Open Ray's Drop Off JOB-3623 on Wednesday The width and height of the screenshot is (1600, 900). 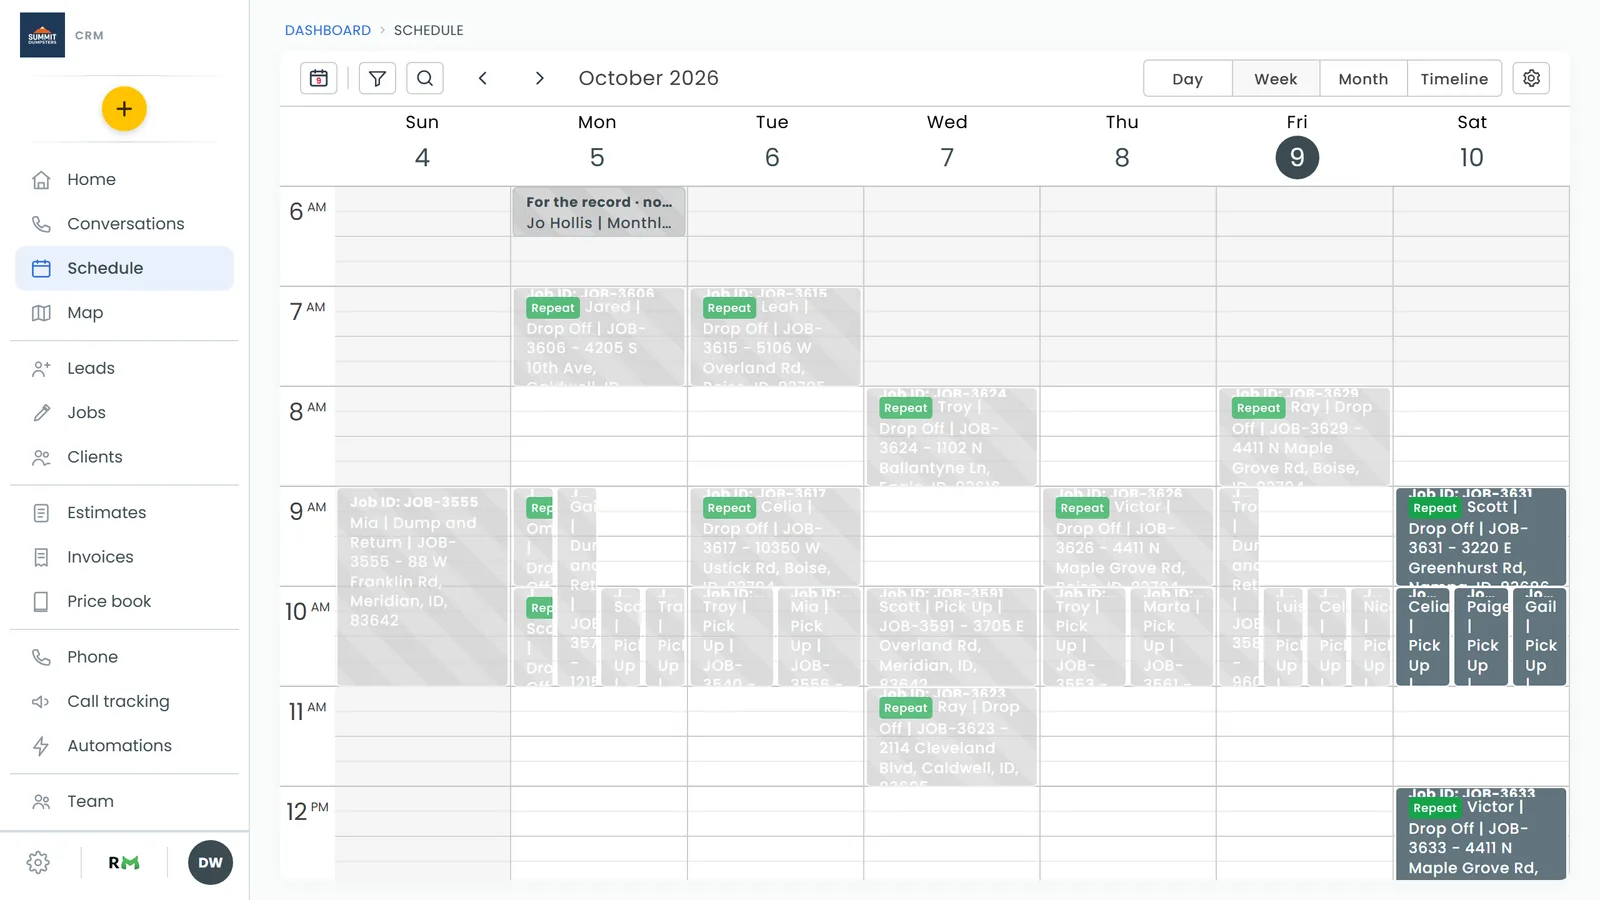point(951,736)
